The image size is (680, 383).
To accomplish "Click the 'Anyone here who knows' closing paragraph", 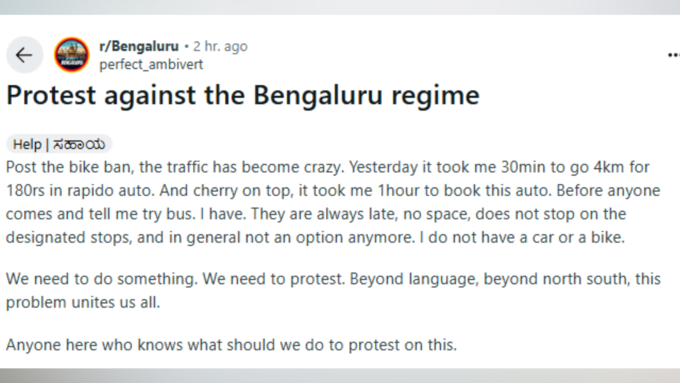I will pos(231,345).
